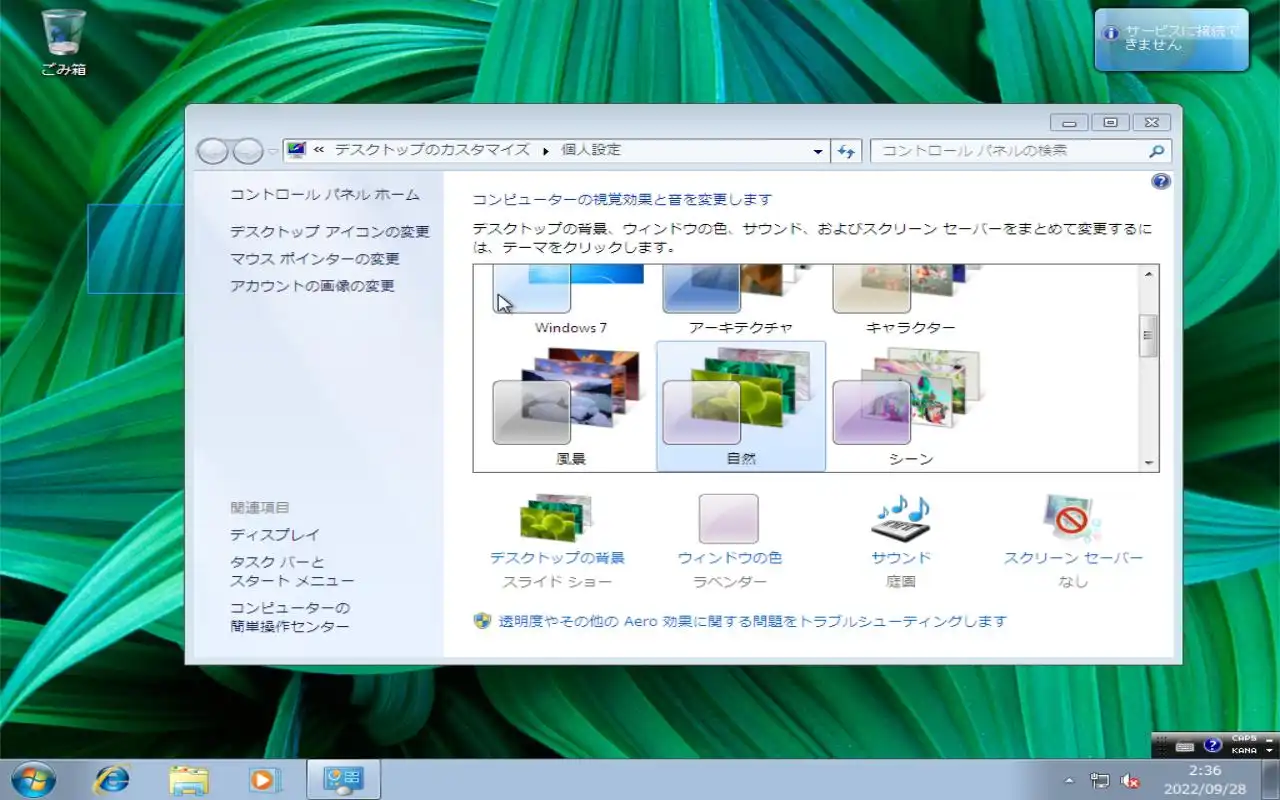
Task: Launch Internet Explorer from taskbar
Action: pos(111,779)
